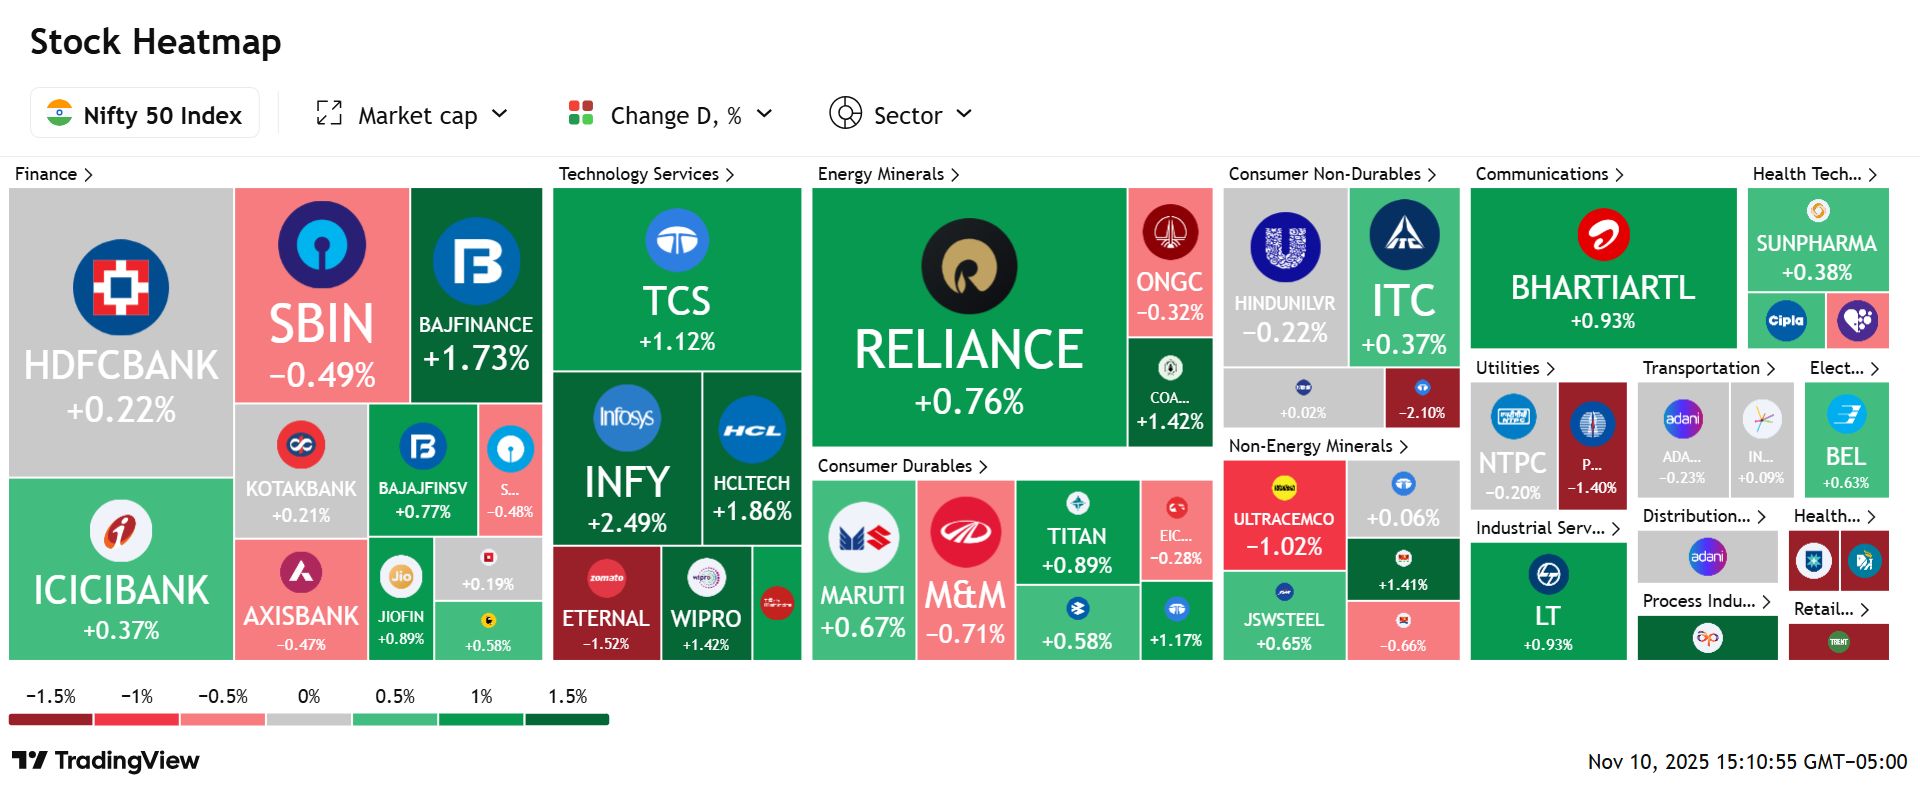Click the gray 0% legend swatch
Image resolution: width=1920 pixels, height=792 pixels.
[x=309, y=719]
